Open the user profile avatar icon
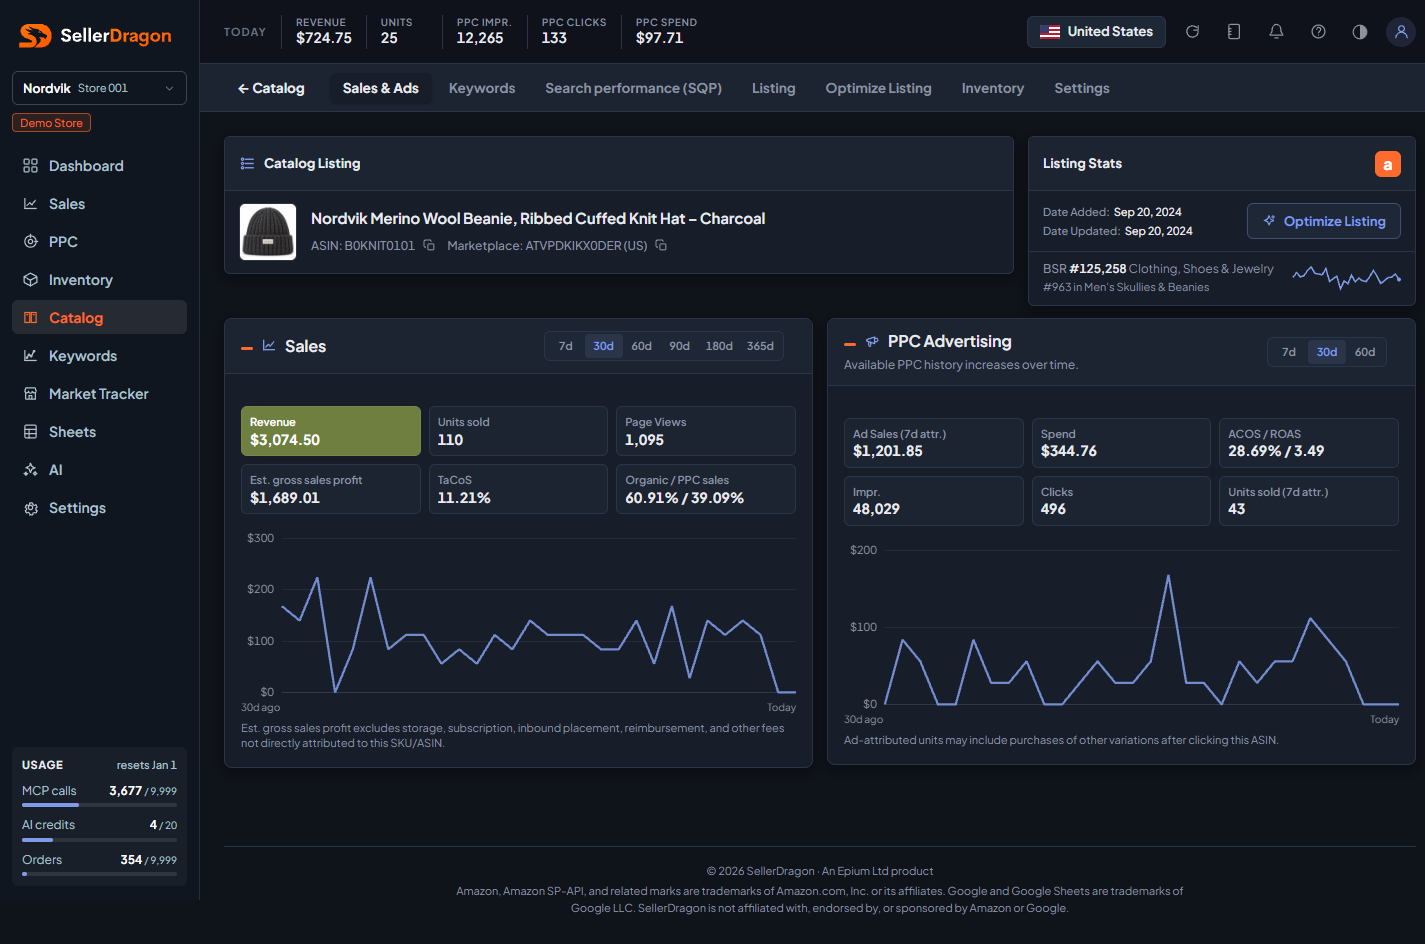The height and width of the screenshot is (944, 1425). 1401,32
